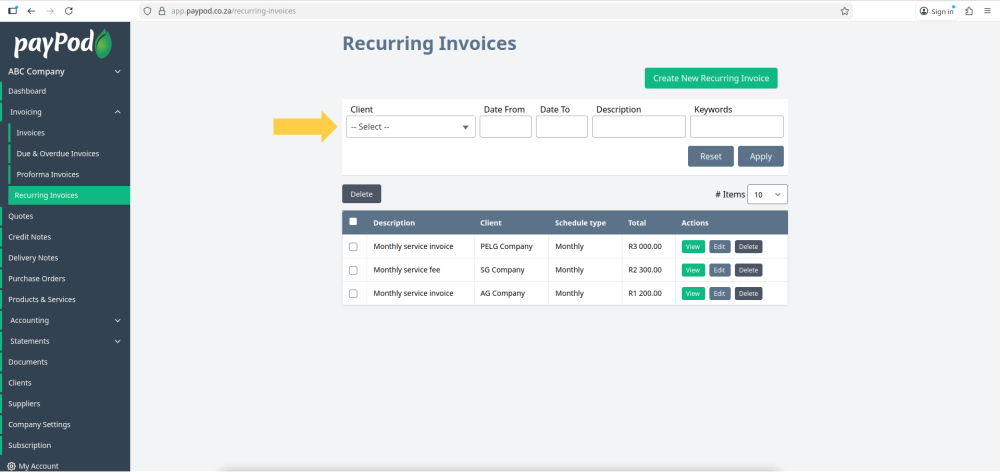Open the browser hamburger menu
The image size is (1000, 474).
pyautogui.click(x=987, y=11)
